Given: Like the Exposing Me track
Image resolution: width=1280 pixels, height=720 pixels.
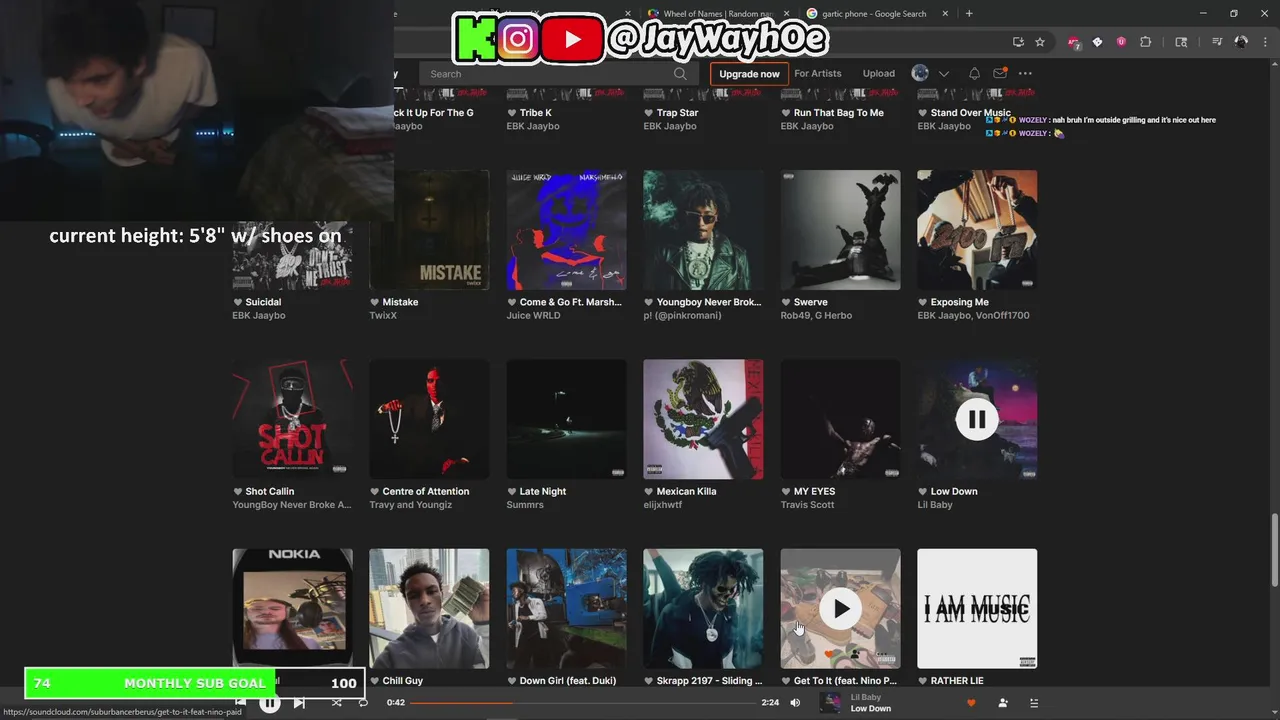Looking at the screenshot, I should pyautogui.click(x=923, y=302).
